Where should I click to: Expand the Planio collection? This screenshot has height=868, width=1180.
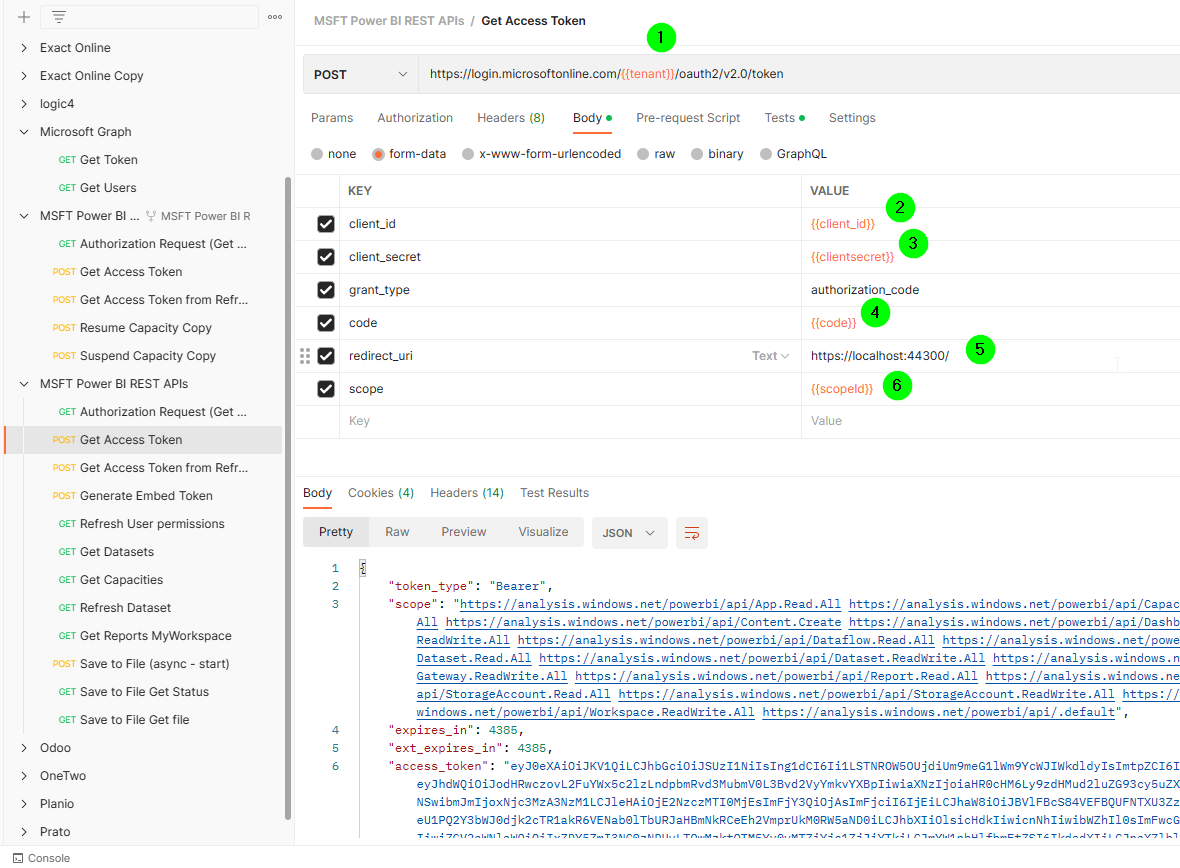click(24, 803)
